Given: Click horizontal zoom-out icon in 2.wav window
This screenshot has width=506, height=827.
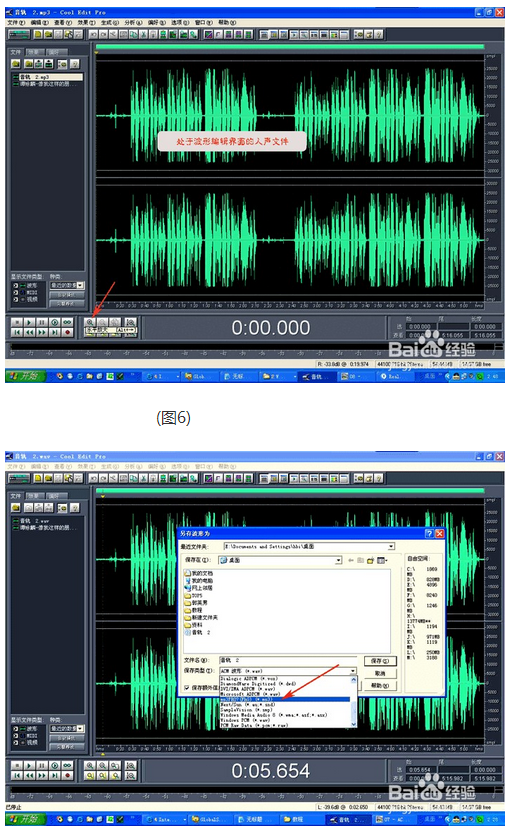Looking at the screenshot, I should click(102, 765).
